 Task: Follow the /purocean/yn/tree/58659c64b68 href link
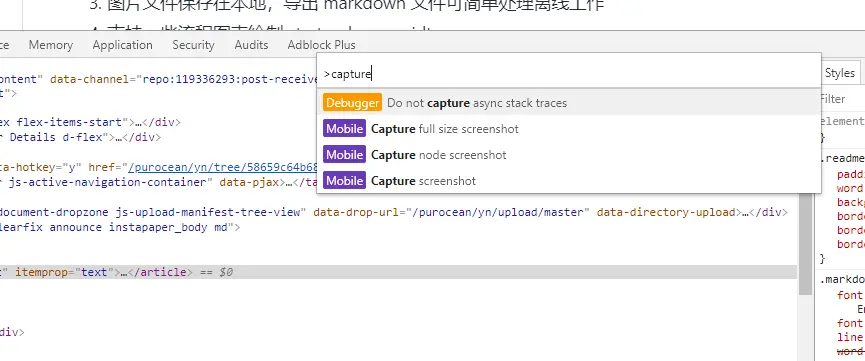[x=222, y=167]
